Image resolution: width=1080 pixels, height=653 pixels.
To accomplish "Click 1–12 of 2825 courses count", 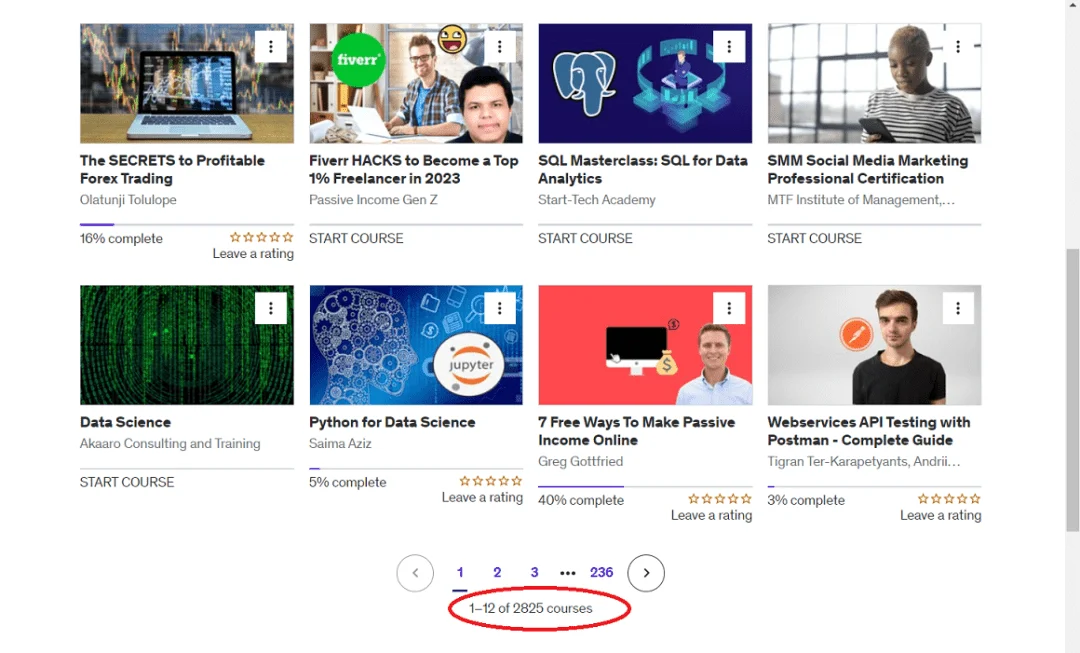I will [x=530, y=608].
